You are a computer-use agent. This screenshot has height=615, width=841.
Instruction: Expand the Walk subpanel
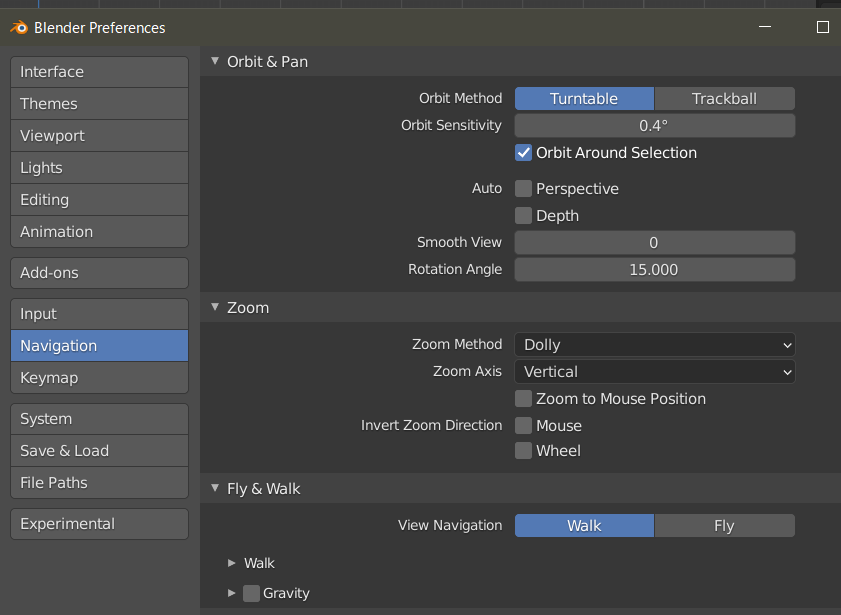[232, 563]
